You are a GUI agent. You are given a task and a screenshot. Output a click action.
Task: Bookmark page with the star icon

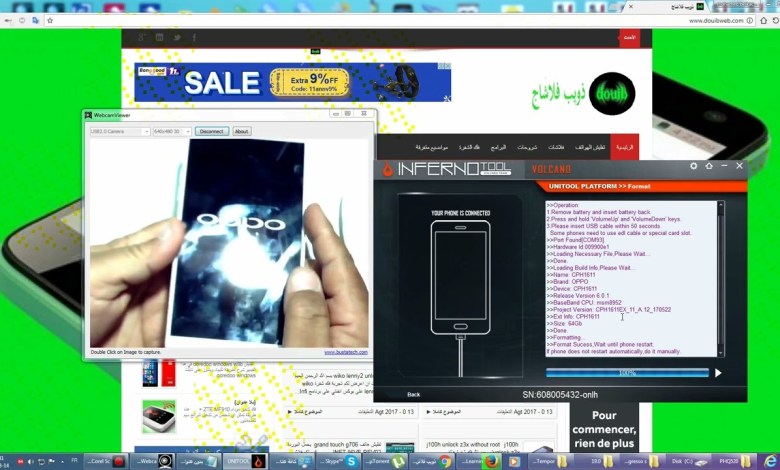[x=51, y=20]
